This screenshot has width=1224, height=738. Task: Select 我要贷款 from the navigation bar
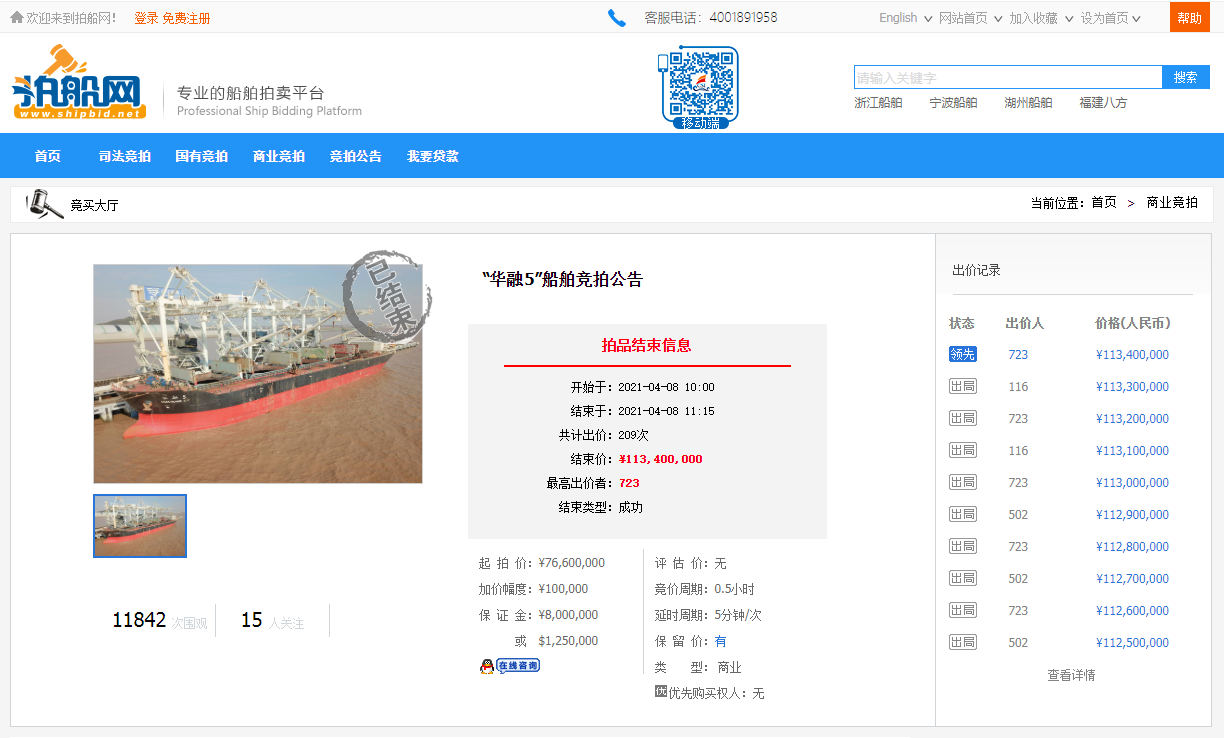(433, 155)
